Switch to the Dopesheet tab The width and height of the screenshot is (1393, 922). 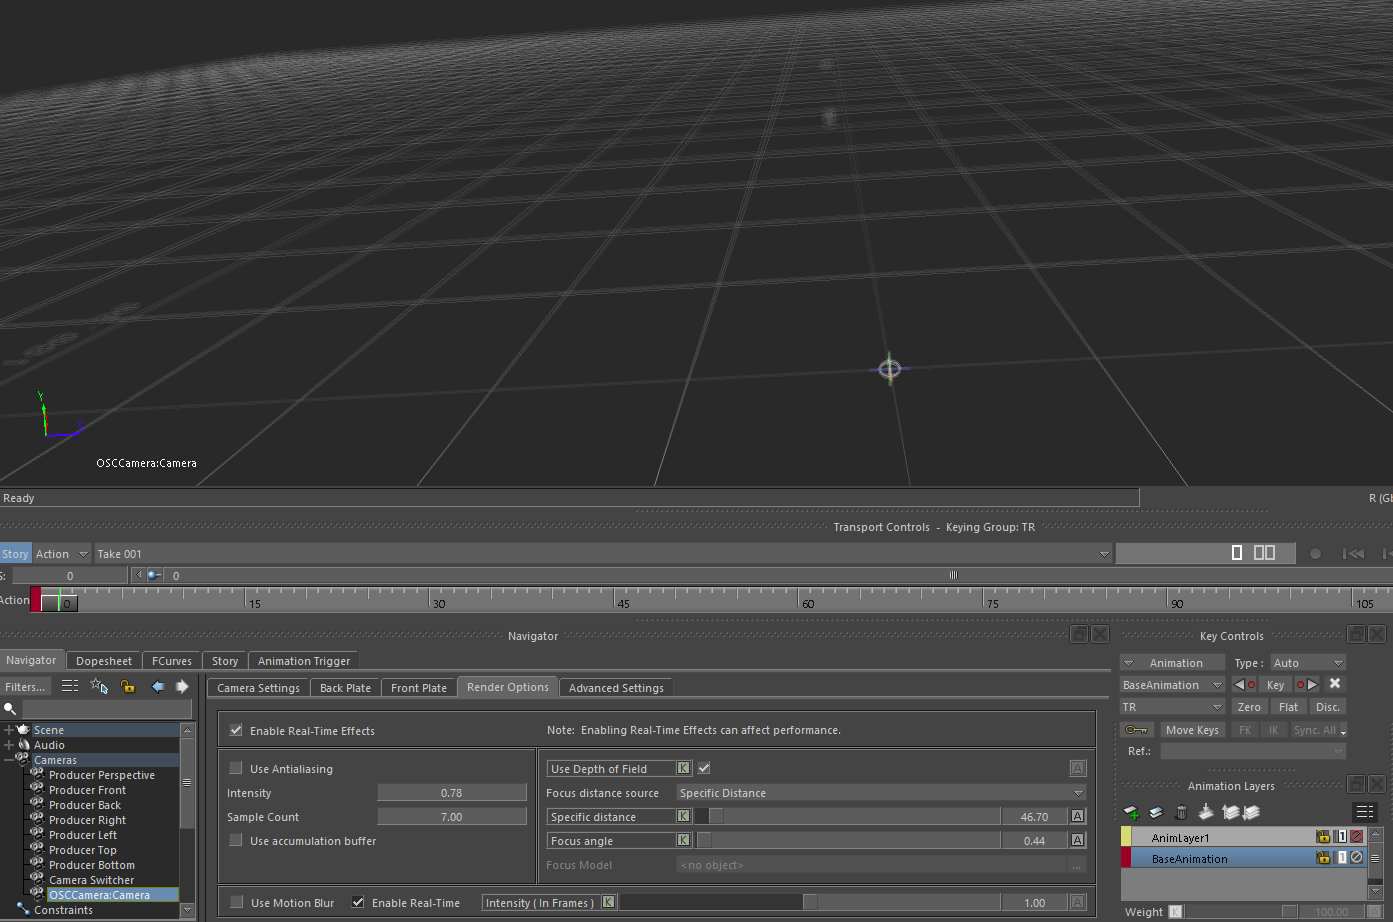coord(104,661)
